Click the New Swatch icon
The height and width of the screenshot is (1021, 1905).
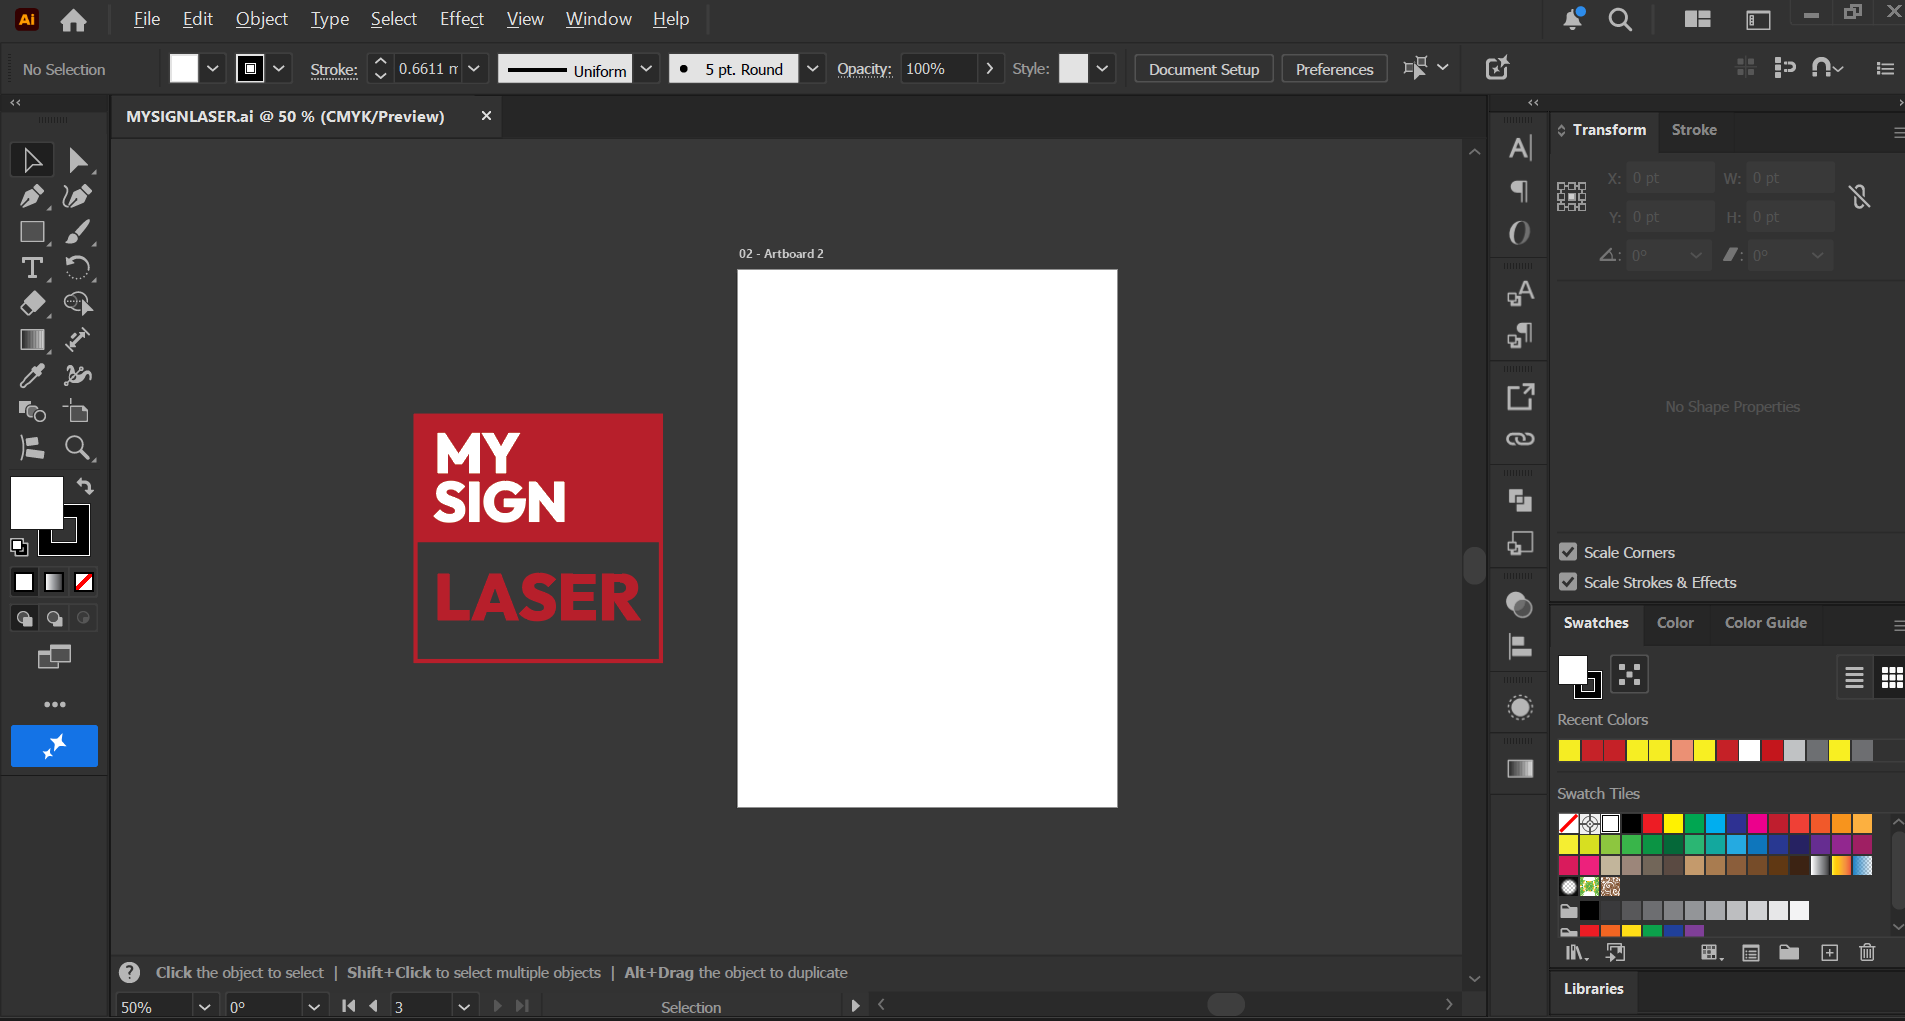[x=1829, y=953]
